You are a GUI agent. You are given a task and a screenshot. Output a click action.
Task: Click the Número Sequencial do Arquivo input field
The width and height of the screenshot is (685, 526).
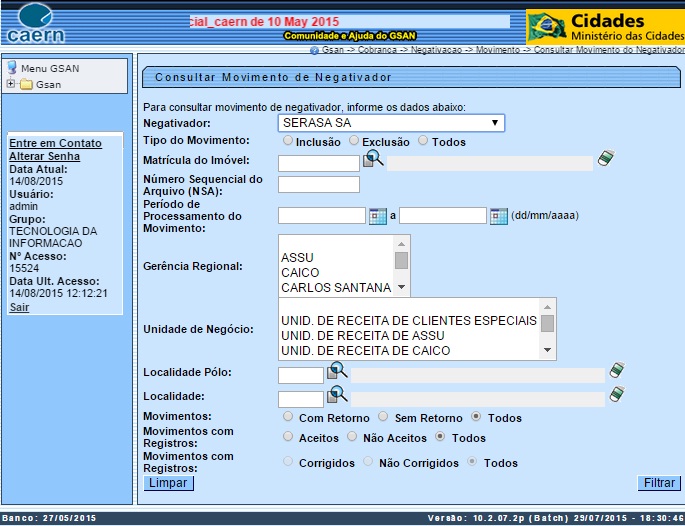click(x=318, y=184)
